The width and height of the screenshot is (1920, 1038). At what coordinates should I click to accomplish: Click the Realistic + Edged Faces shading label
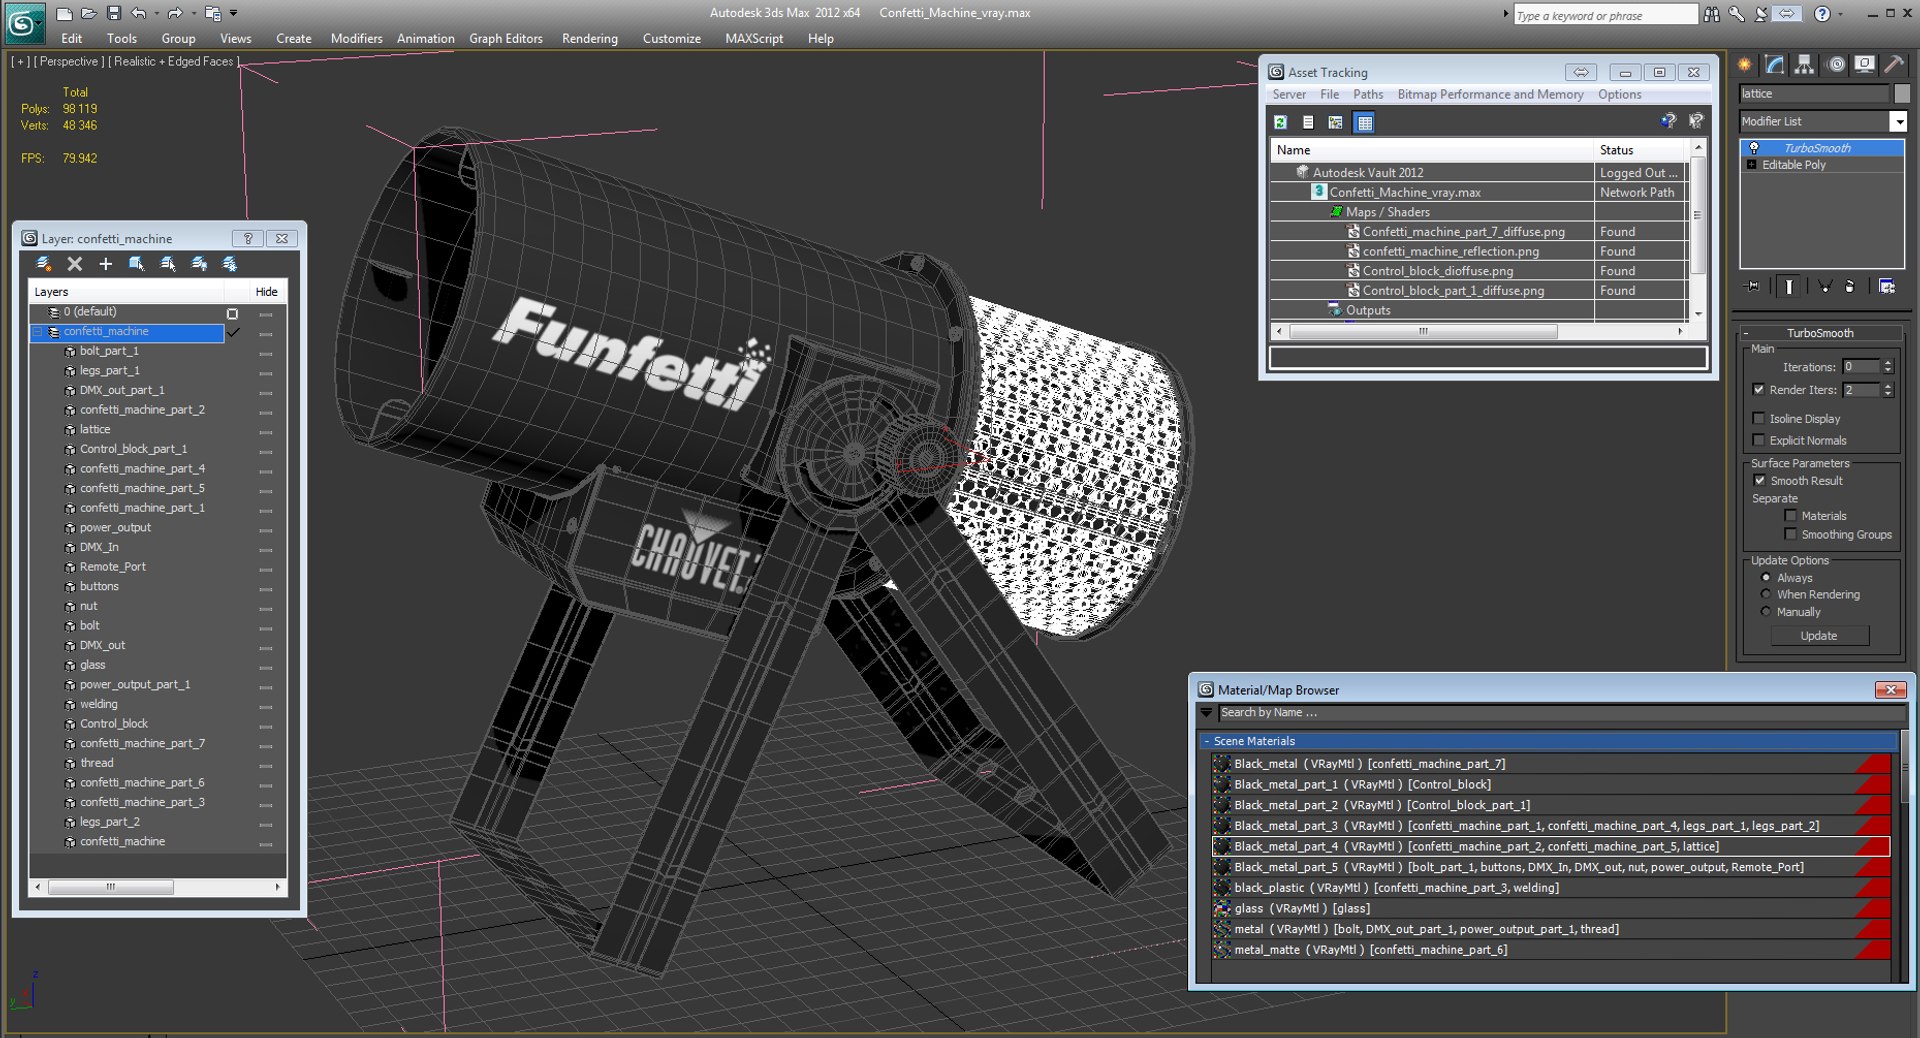pos(174,62)
